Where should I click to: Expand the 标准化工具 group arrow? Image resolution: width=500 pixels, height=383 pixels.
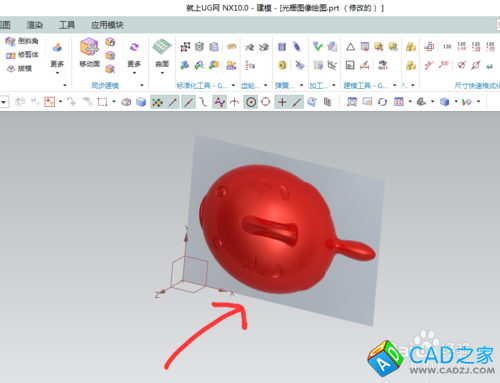[x=233, y=85]
